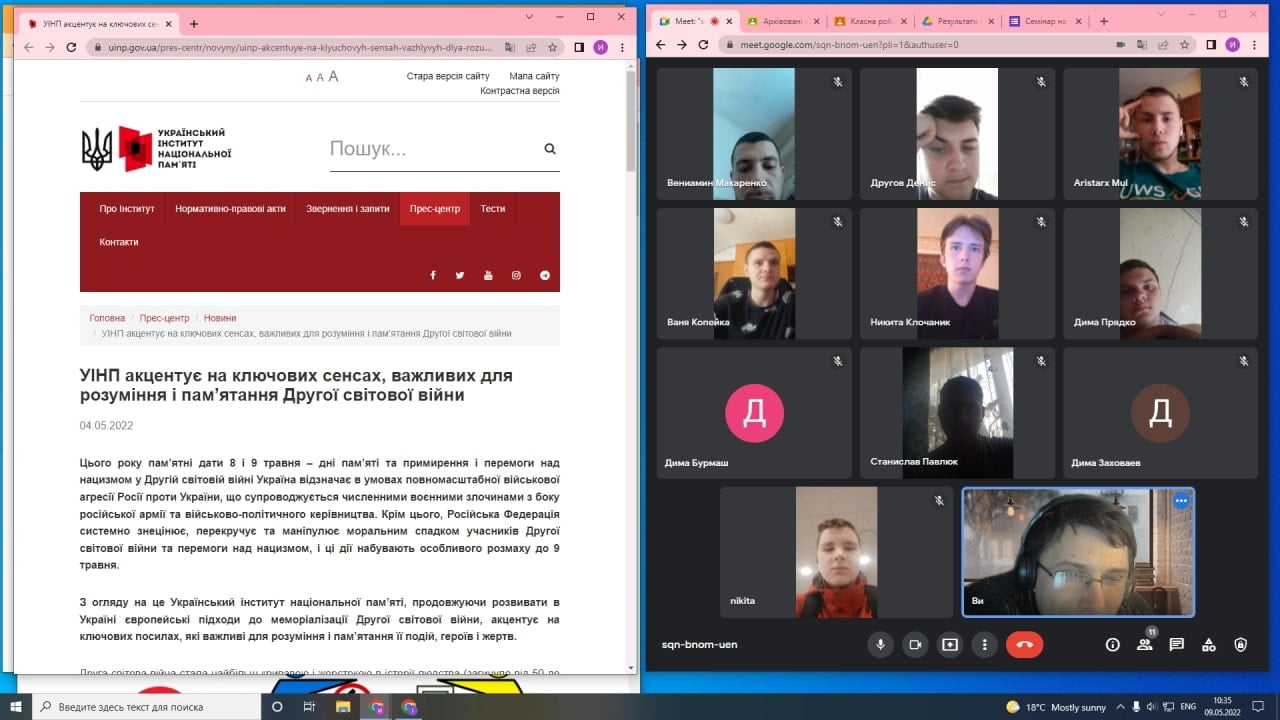
Task: Go to Головна in the breadcrumb
Action: (107, 318)
